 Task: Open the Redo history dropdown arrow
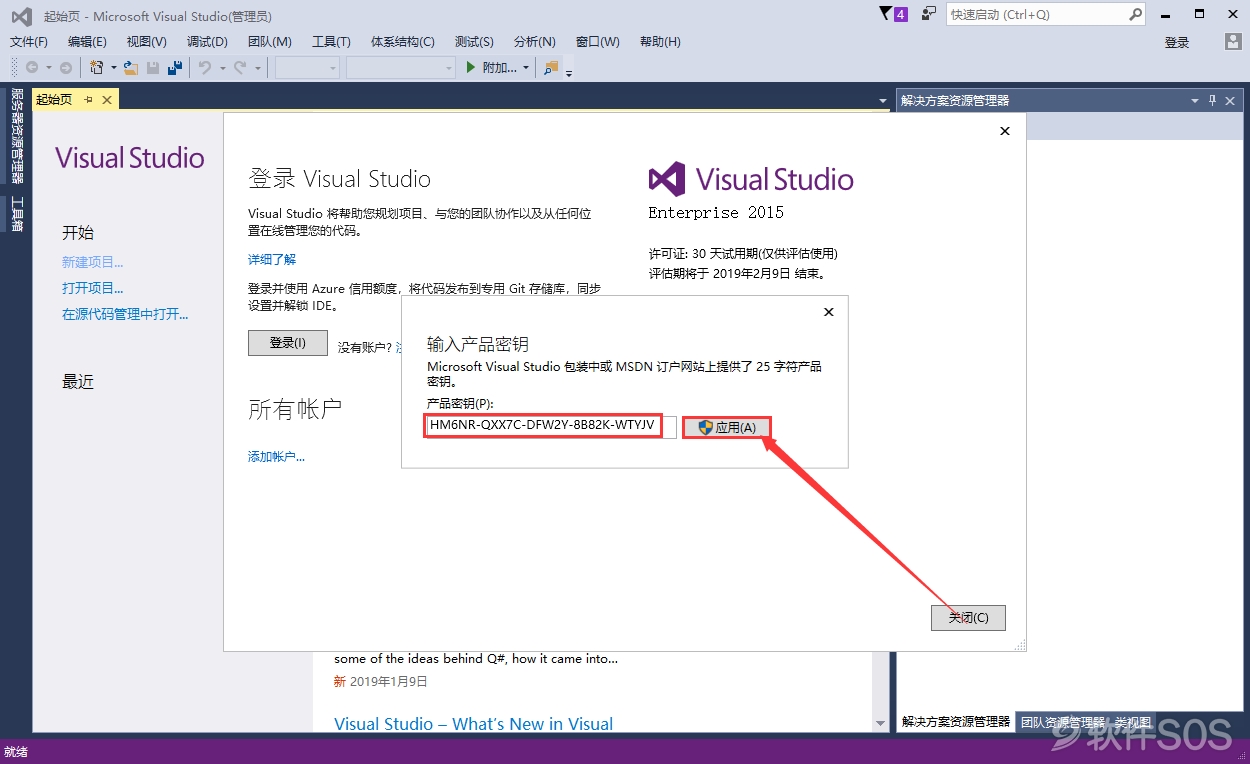(x=257, y=68)
